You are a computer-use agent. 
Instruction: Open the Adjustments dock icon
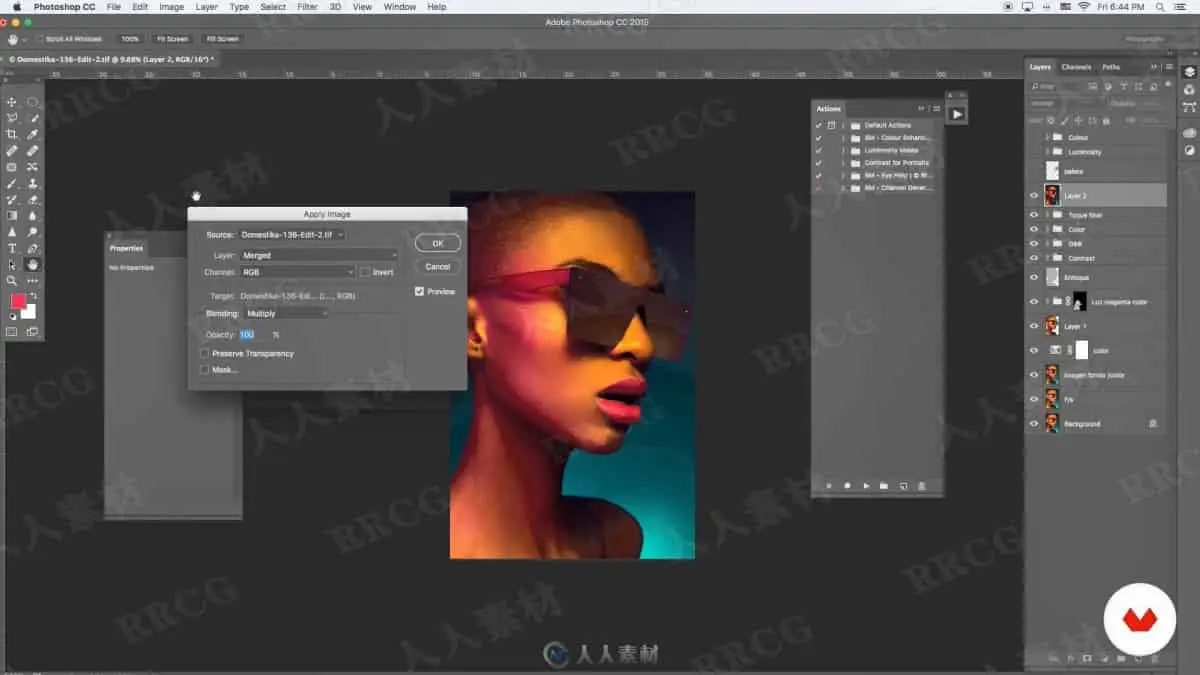click(1190, 151)
